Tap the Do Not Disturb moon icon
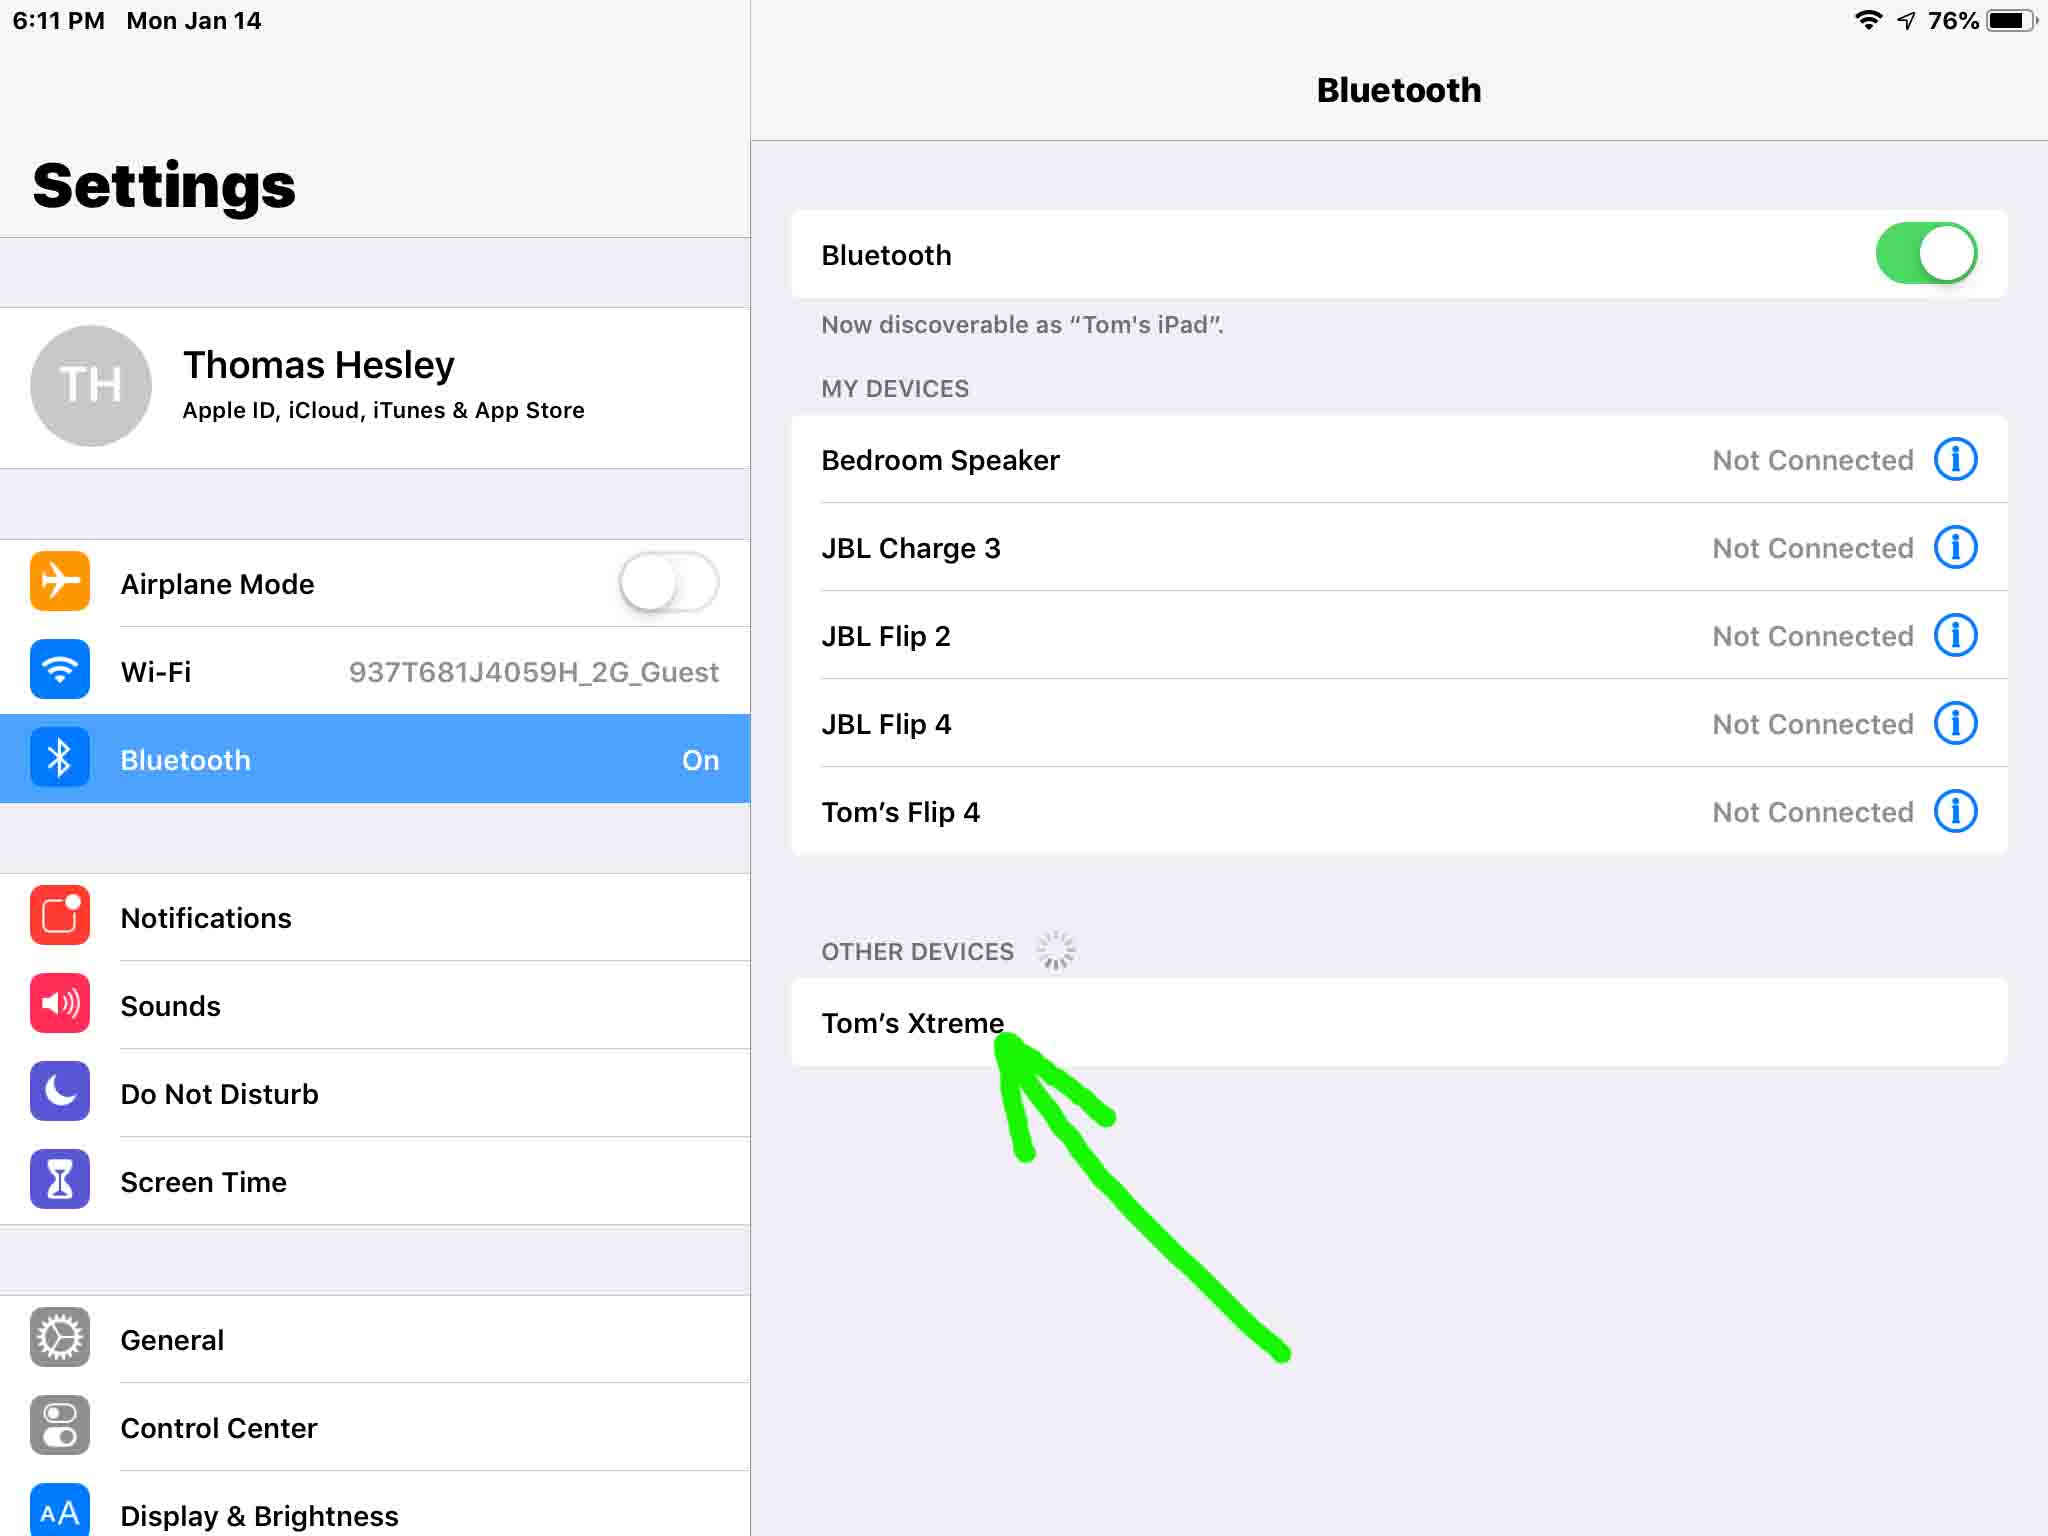This screenshot has width=2048, height=1536. 60,1091
